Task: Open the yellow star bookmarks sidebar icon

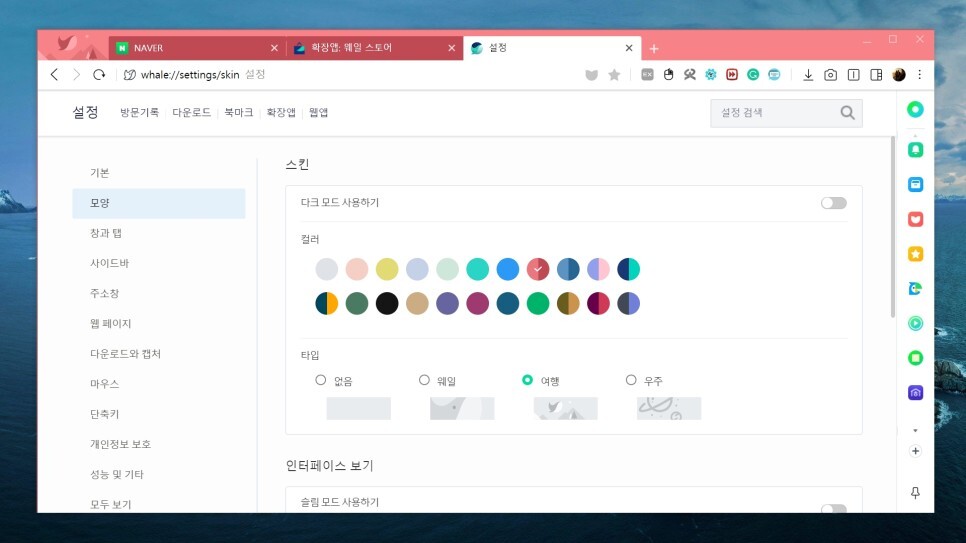Action: (915, 253)
